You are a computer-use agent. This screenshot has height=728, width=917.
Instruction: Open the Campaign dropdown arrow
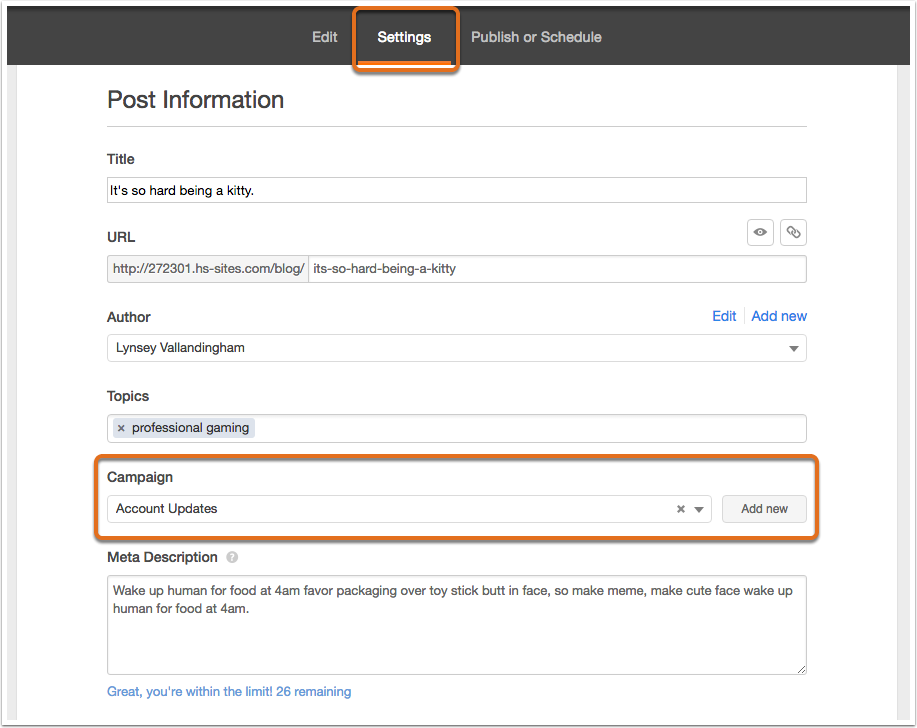pos(699,509)
